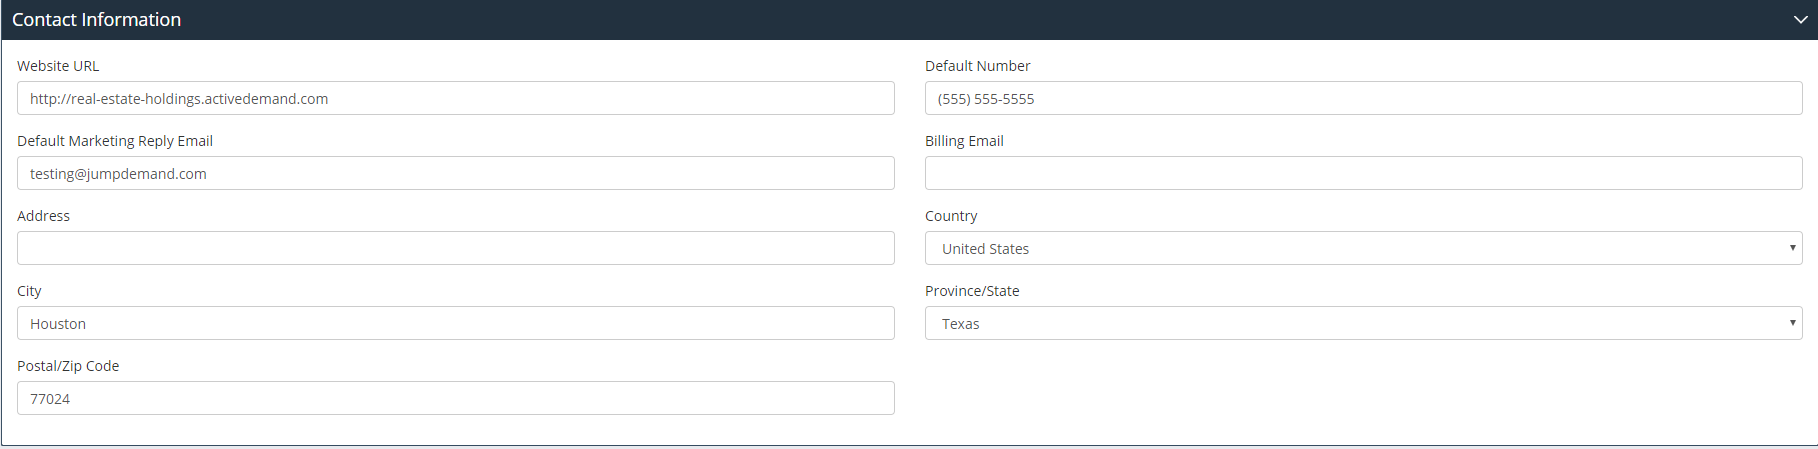The height and width of the screenshot is (449, 1818).
Task: Click the Postal/Zip Code field with 77024
Action: (455, 398)
